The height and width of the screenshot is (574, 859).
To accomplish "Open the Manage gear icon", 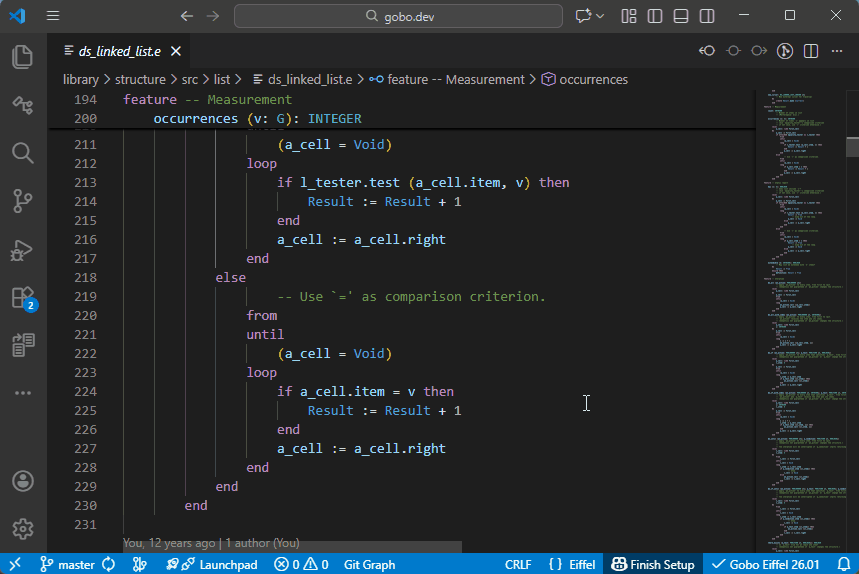I will pos(22,528).
